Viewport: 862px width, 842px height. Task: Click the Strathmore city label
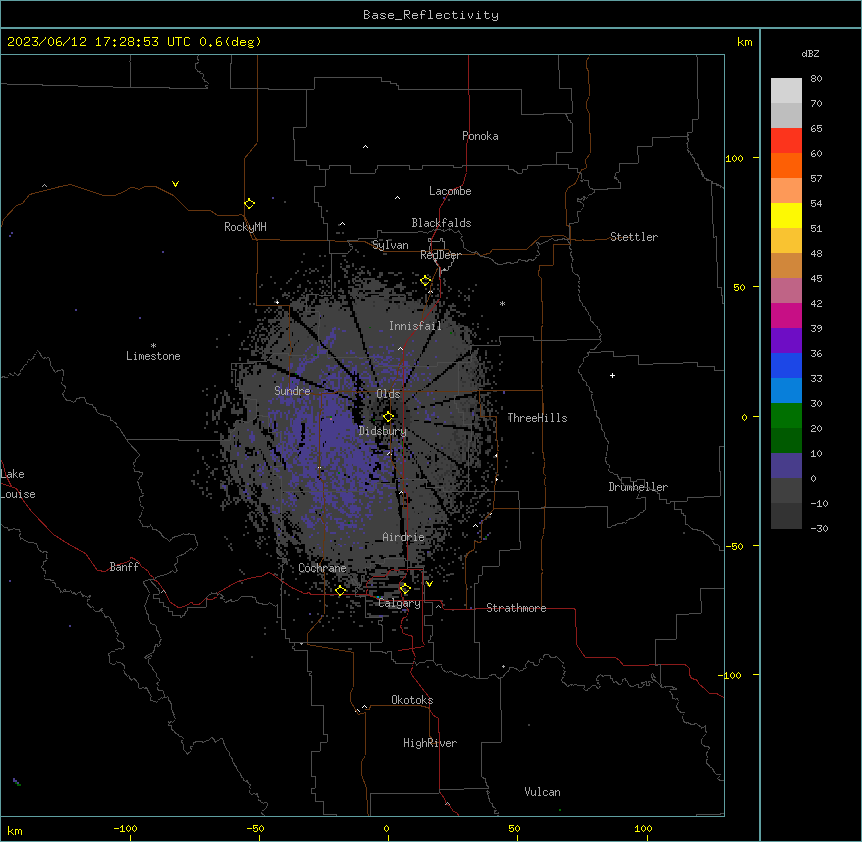click(x=516, y=608)
